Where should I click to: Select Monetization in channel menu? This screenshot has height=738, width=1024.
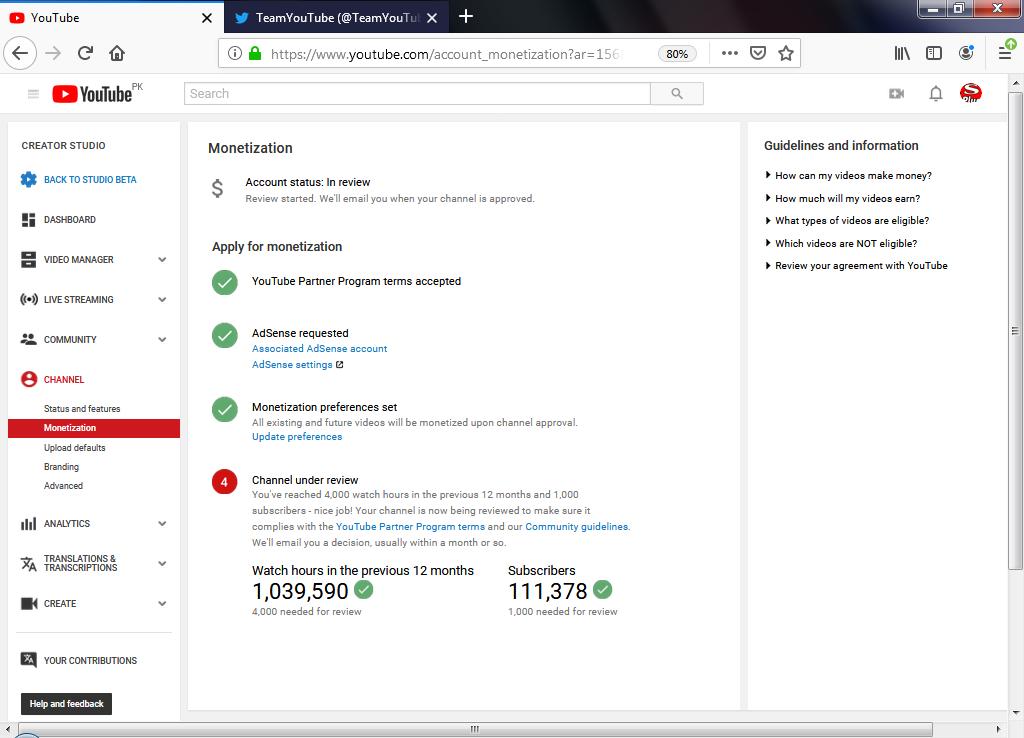coord(93,428)
